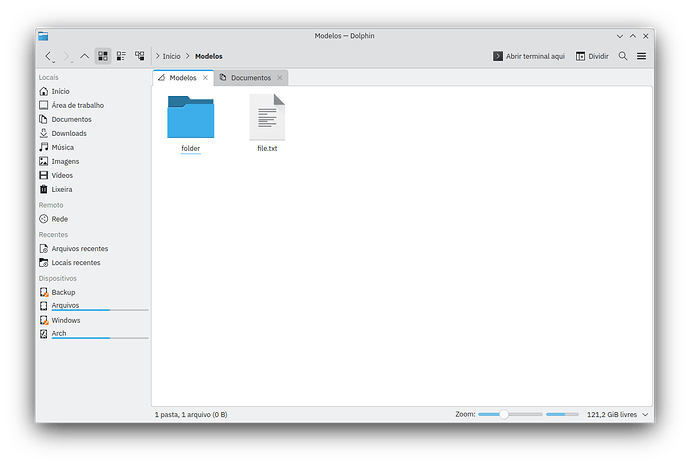Open Lixeira trash in the sidebar

(93, 189)
